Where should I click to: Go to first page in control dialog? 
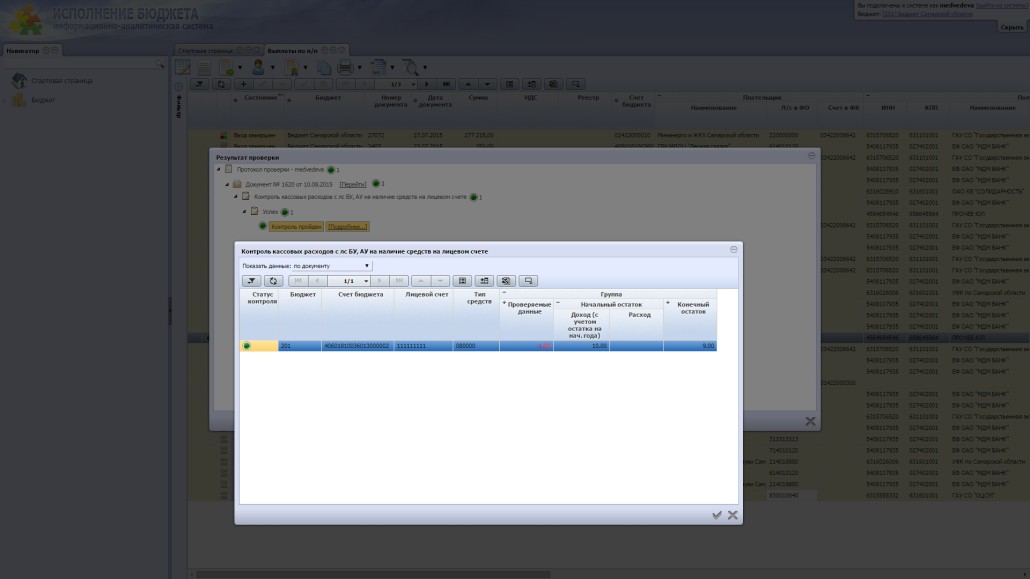pyautogui.click(x=298, y=281)
